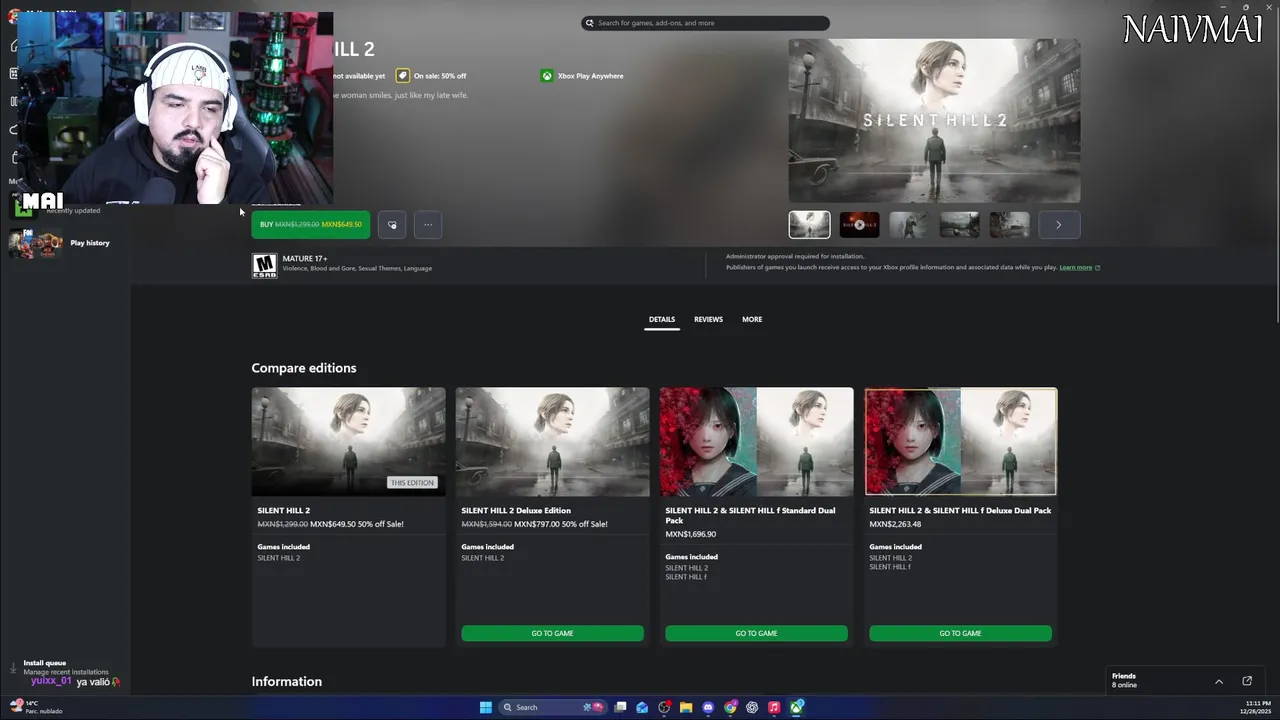Click the Deluxe Dual Pack cover image

(x=960, y=441)
